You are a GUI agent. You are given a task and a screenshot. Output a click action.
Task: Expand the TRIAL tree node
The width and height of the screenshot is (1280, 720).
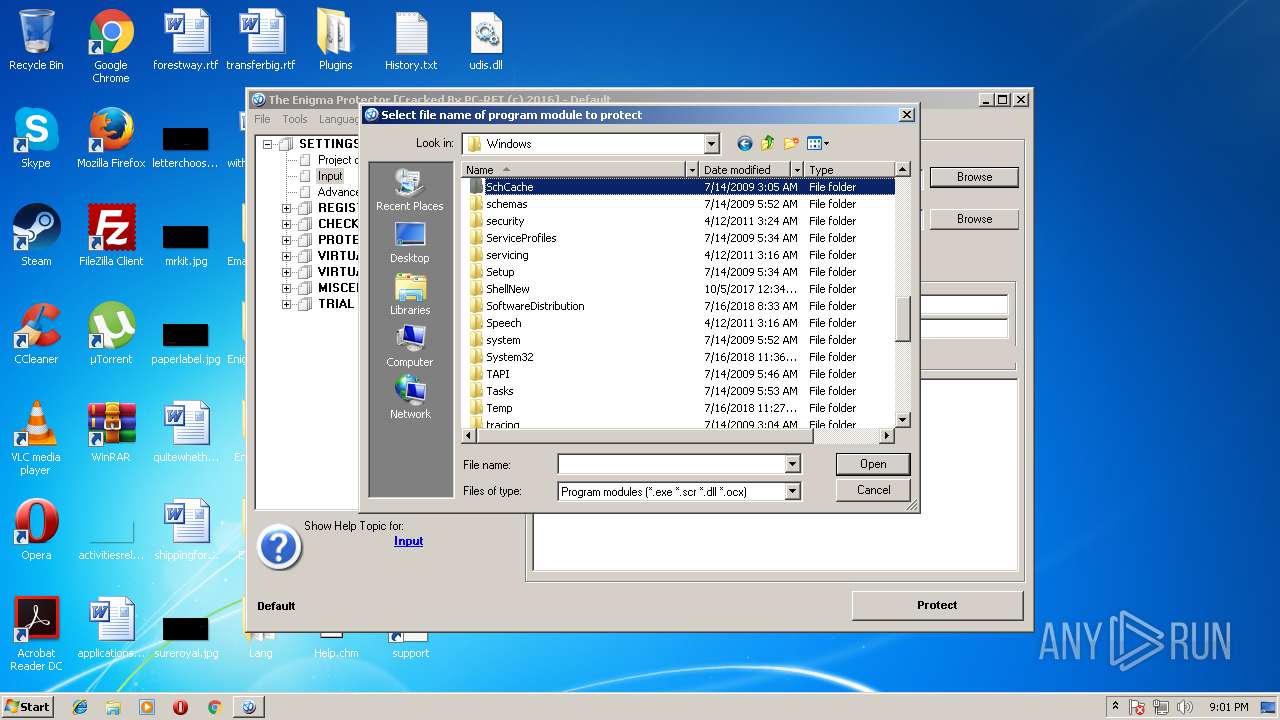(x=286, y=304)
